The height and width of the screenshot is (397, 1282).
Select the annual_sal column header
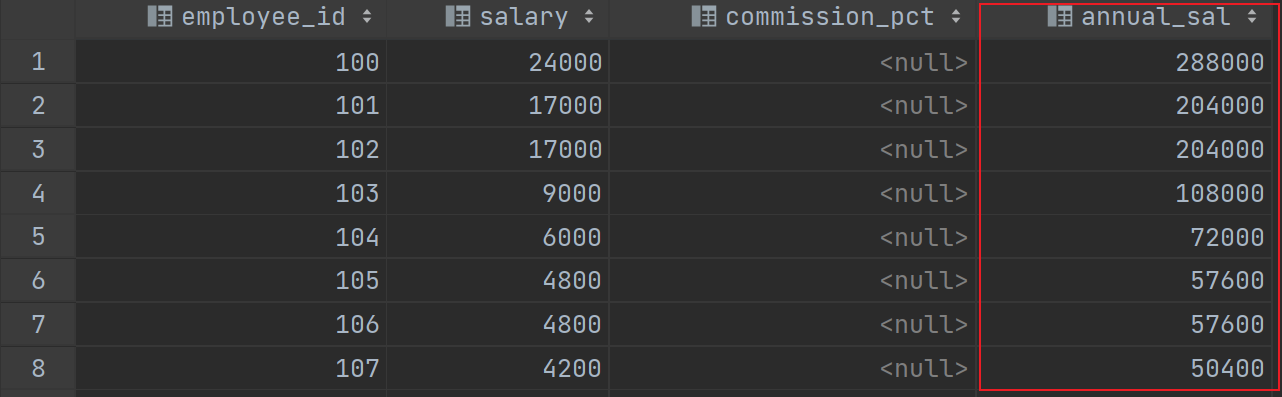tap(1129, 17)
